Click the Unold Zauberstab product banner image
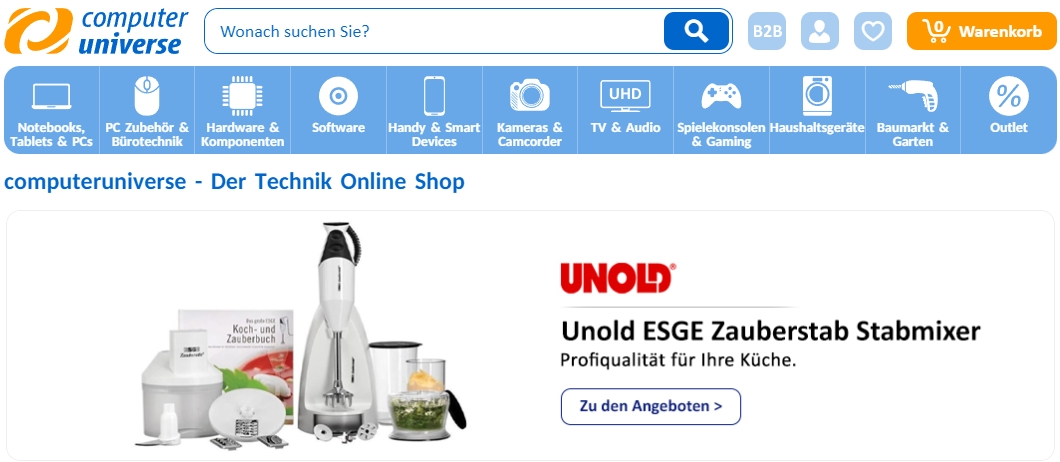Image resolution: width=1060 pixels, height=462 pixels. pos(304,336)
